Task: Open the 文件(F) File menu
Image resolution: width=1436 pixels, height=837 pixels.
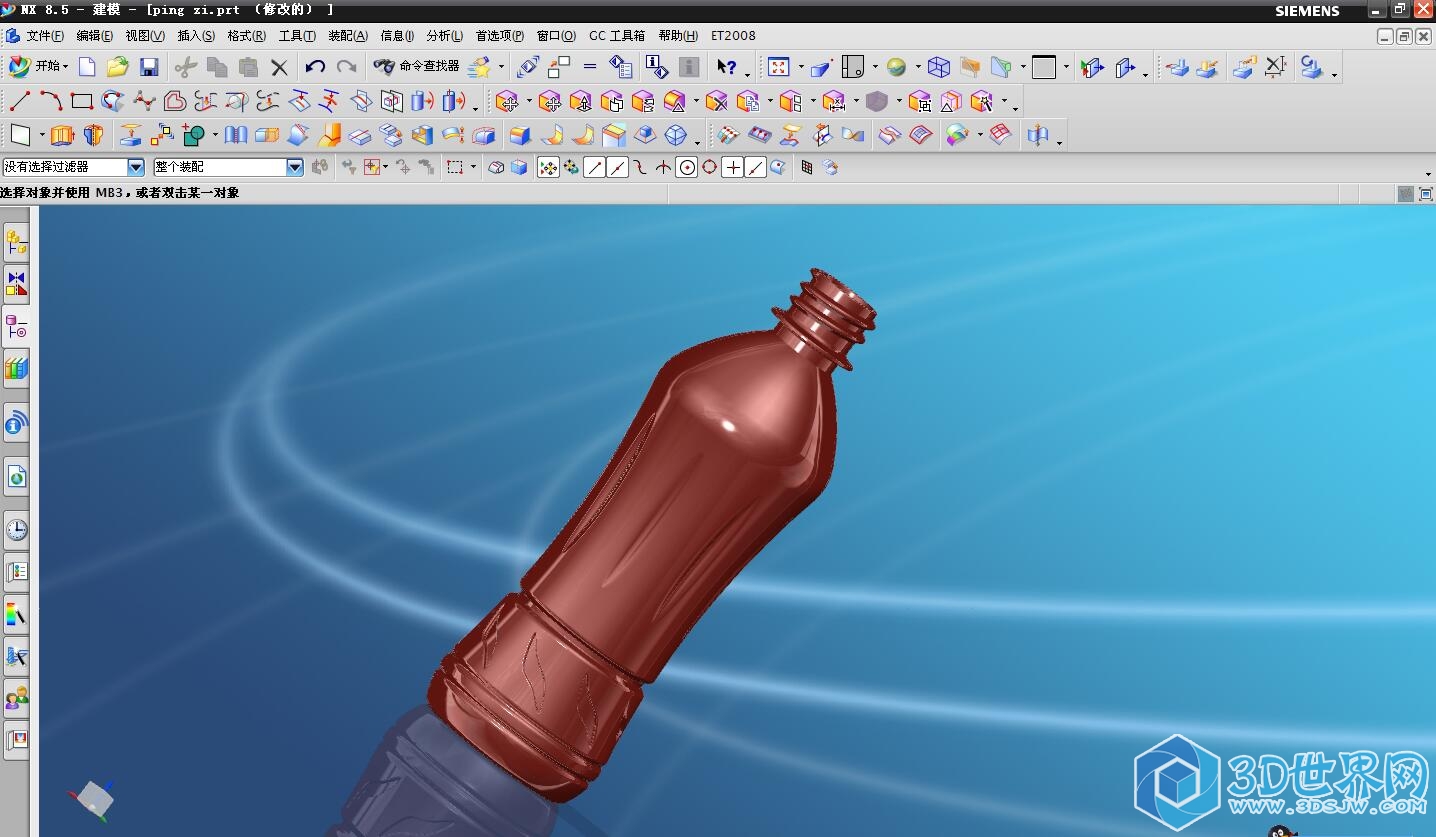Action: (45, 36)
